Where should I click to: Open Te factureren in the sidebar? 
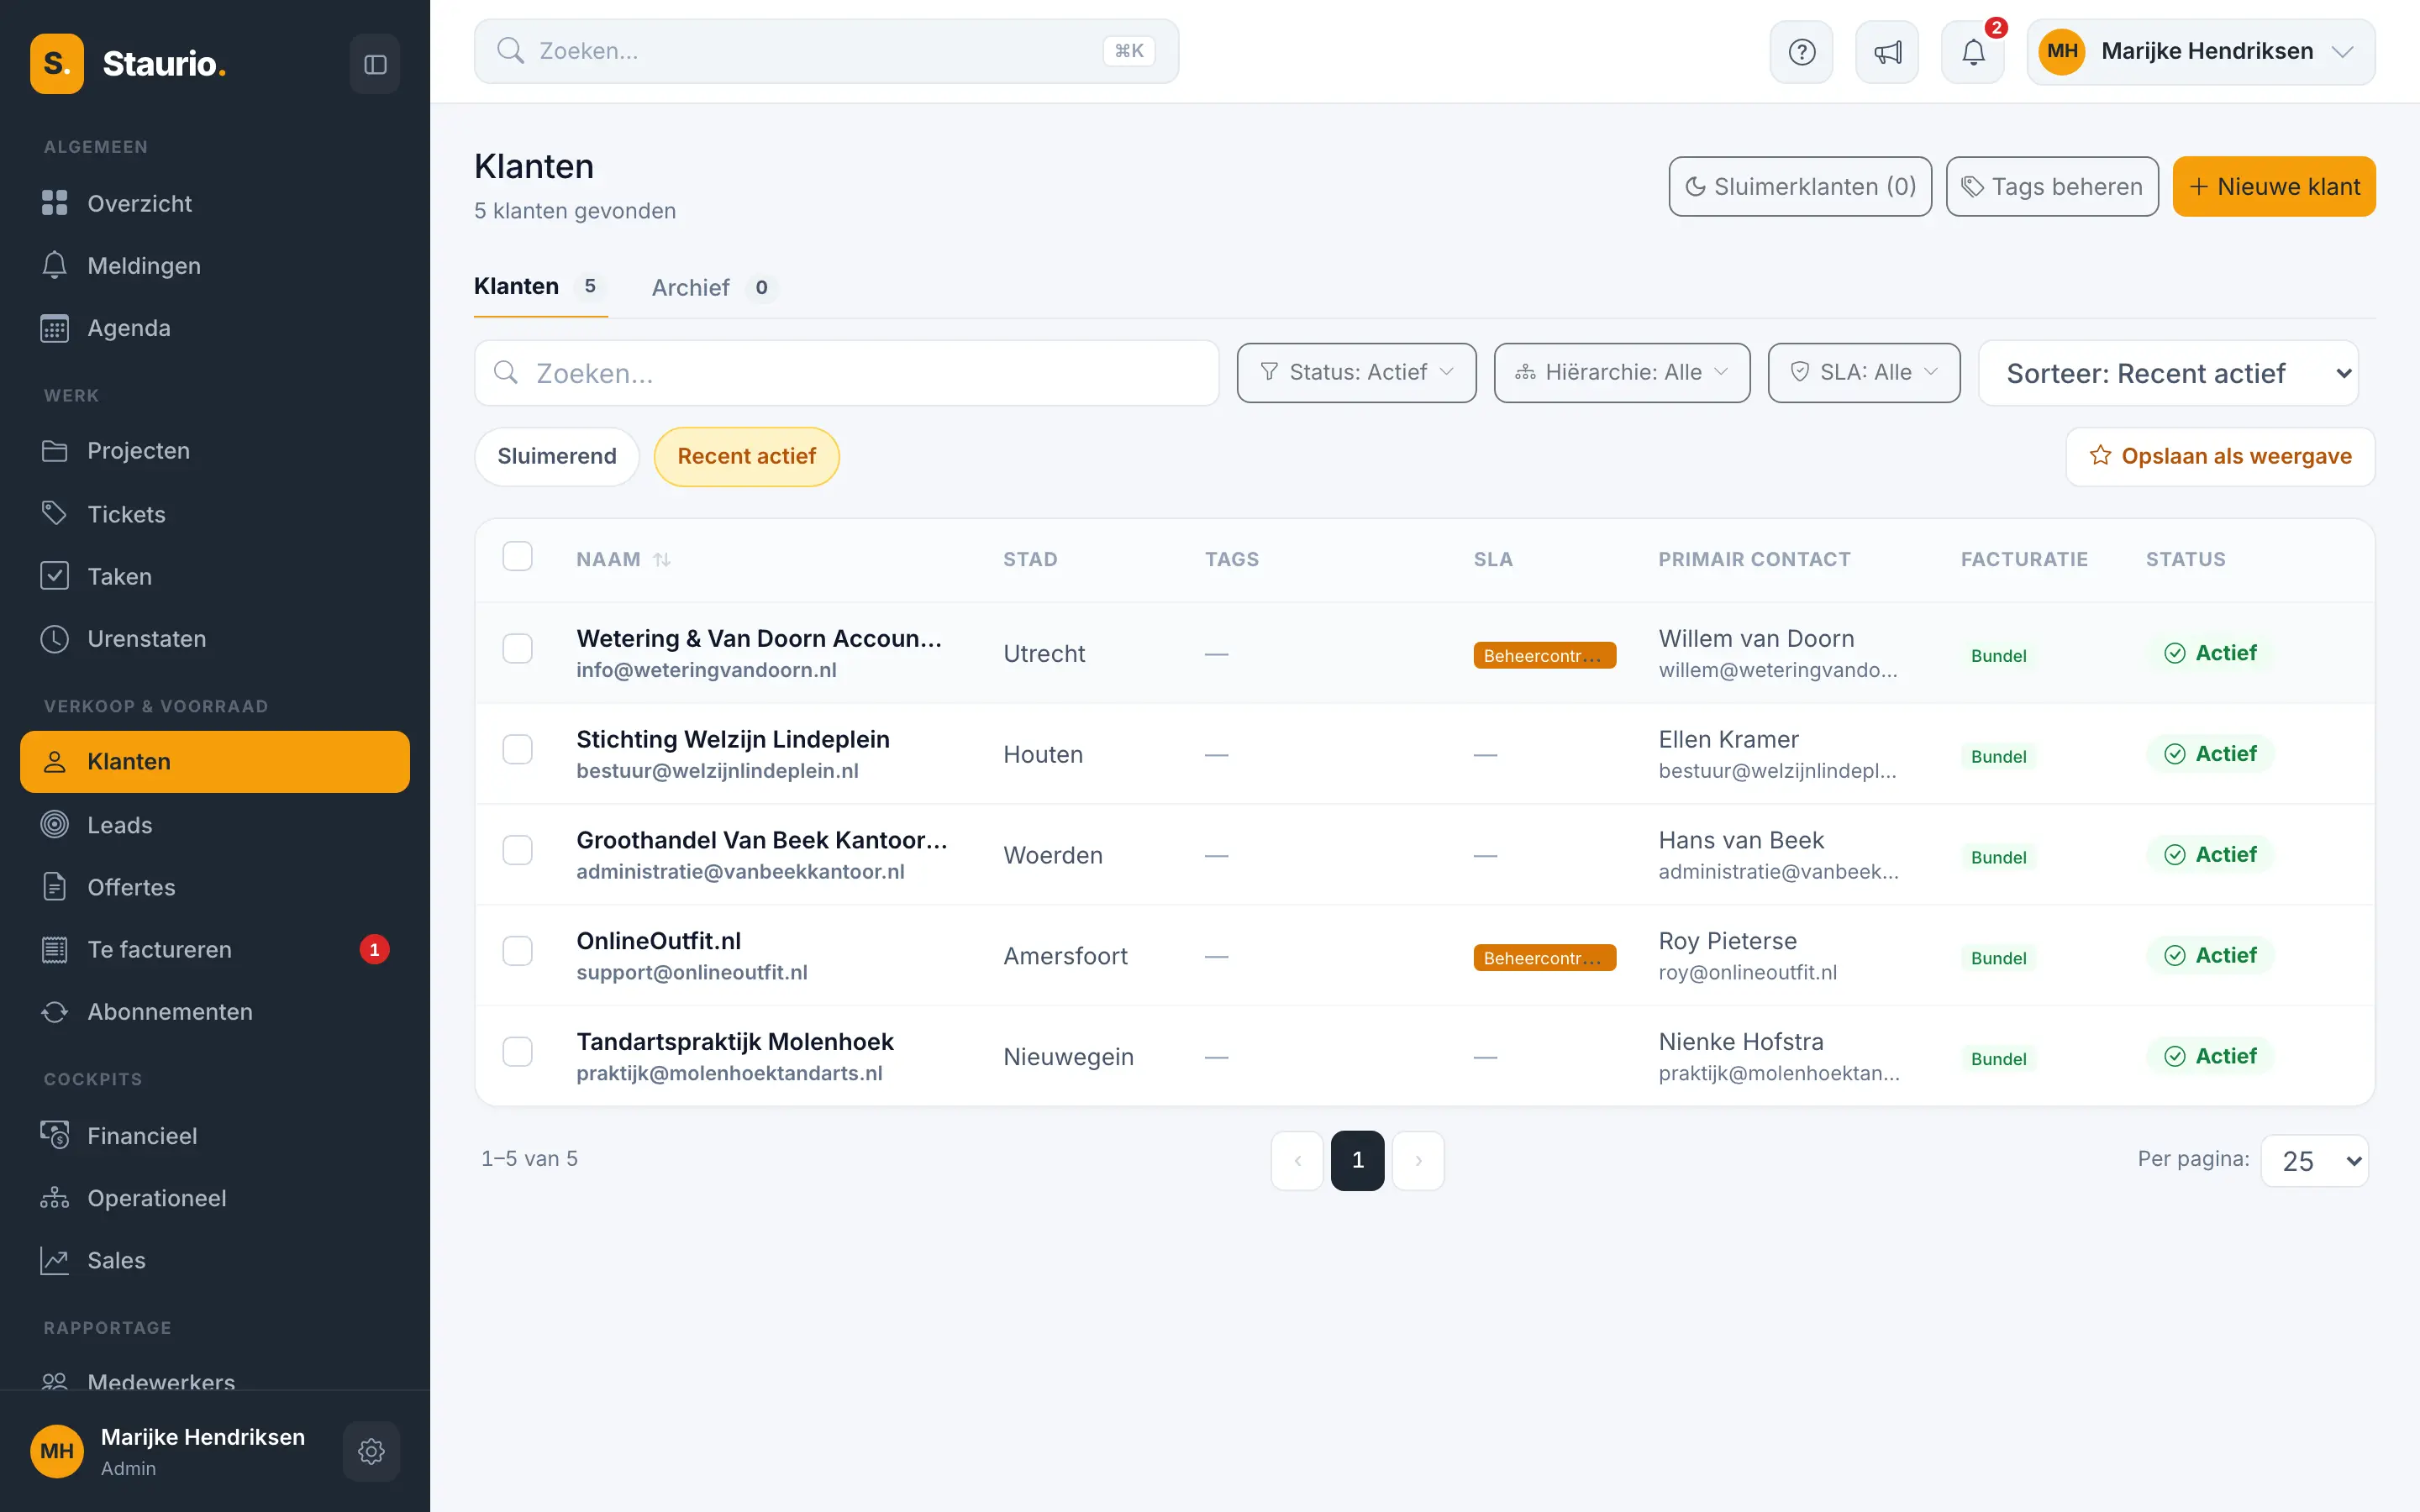[215, 949]
